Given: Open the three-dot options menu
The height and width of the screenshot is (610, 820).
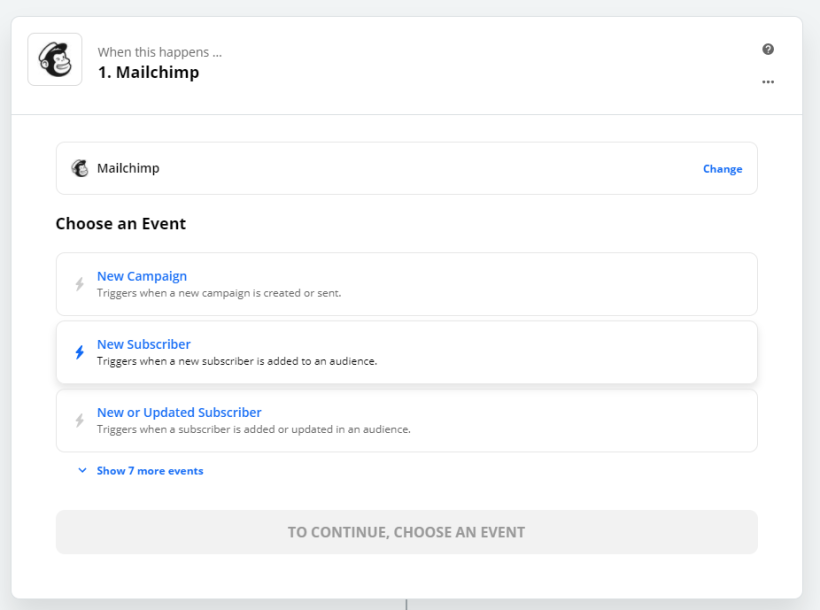Looking at the screenshot, I should click(x=767, y=82).
